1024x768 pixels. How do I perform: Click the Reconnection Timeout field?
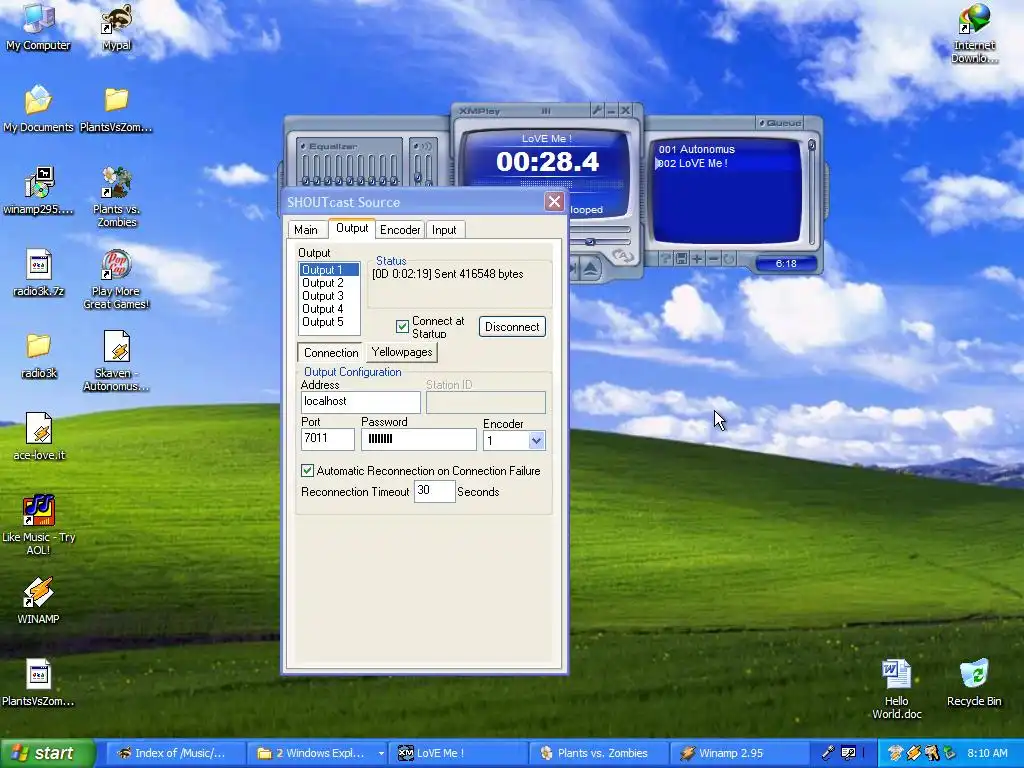[x=434, y=491]
